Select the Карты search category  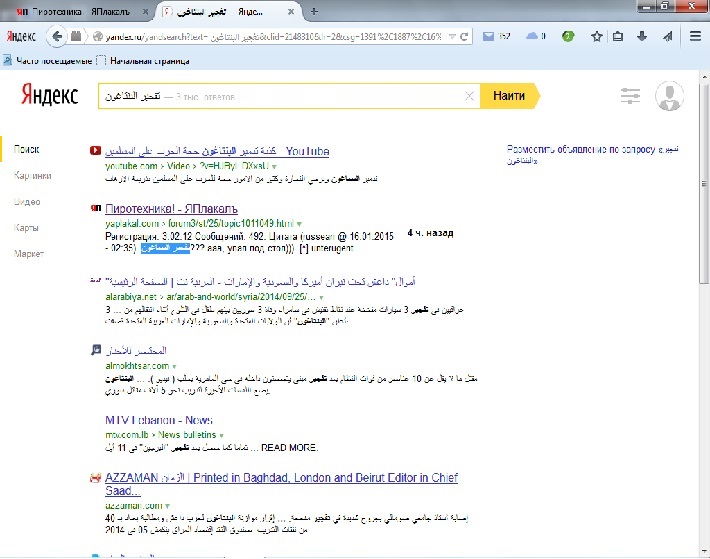[26, 228]
